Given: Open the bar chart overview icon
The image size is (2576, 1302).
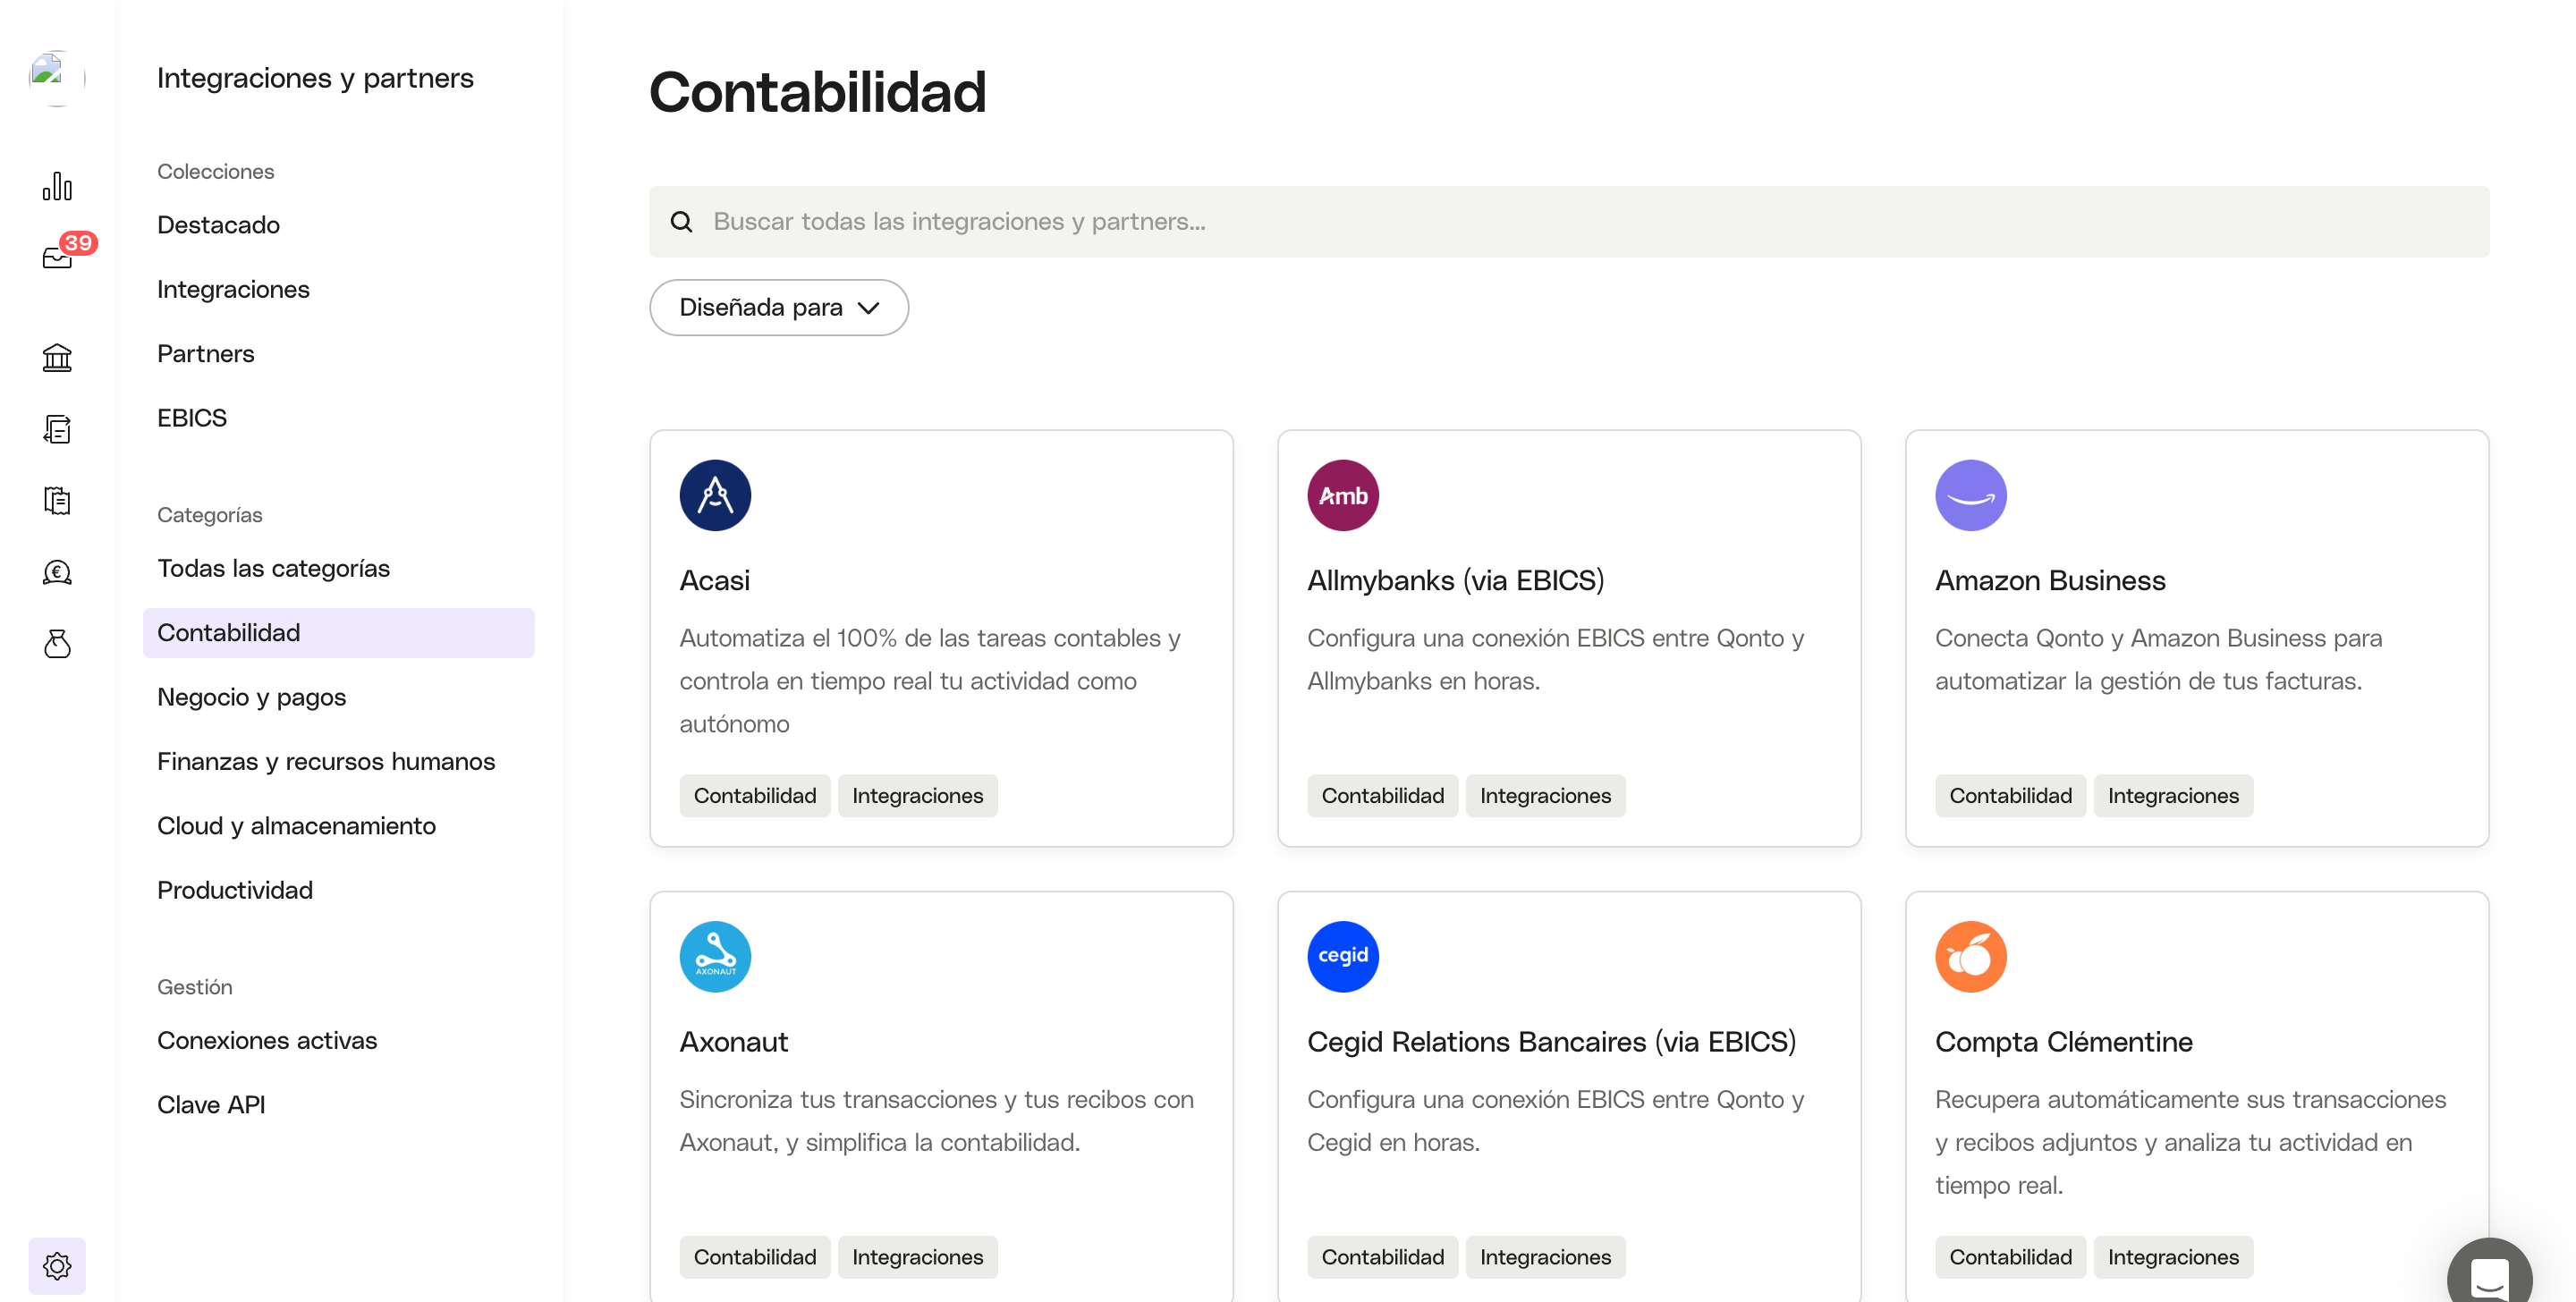Looking at the screenshot, I should tap(57, 187).
